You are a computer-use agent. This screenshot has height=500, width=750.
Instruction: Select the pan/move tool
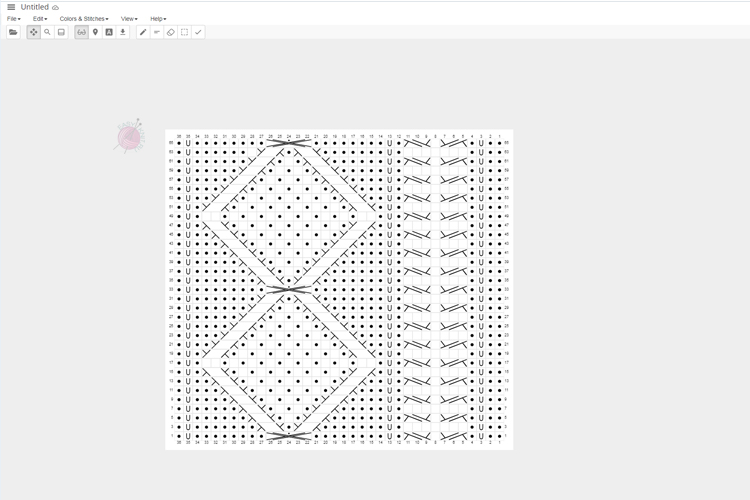click(x=34, y=32)
